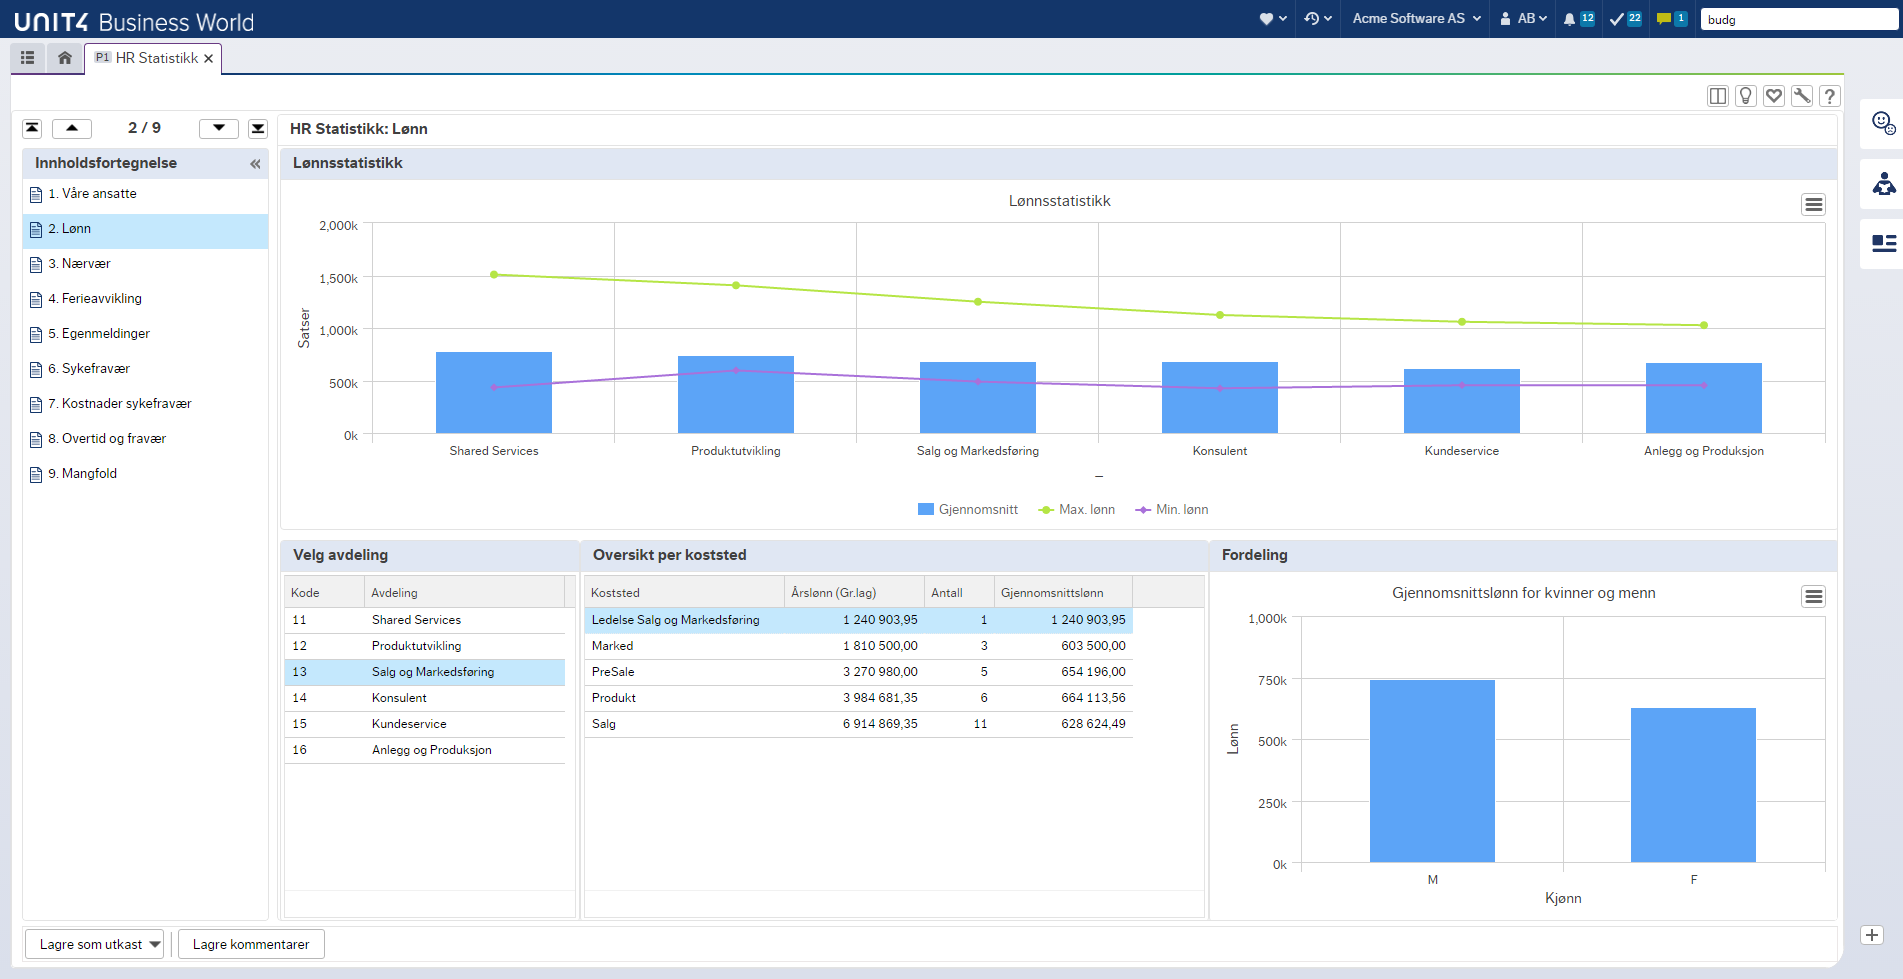Screen dimensions: 1903x979
Task: Open '4. Ferieavvikling' in contents
Action: (x=145, y=299)
